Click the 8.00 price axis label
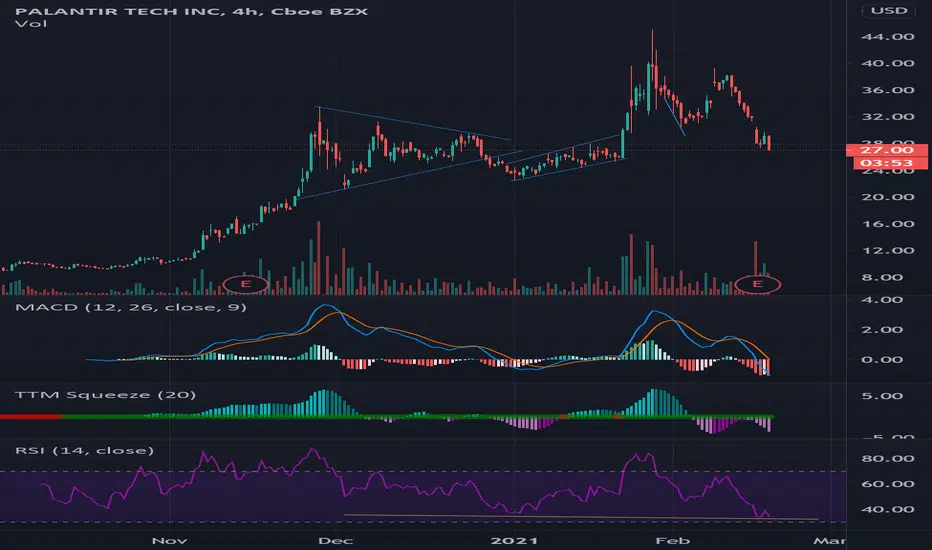Image resolution: width=932 pixels, height=550 pixels. point(882,278)
